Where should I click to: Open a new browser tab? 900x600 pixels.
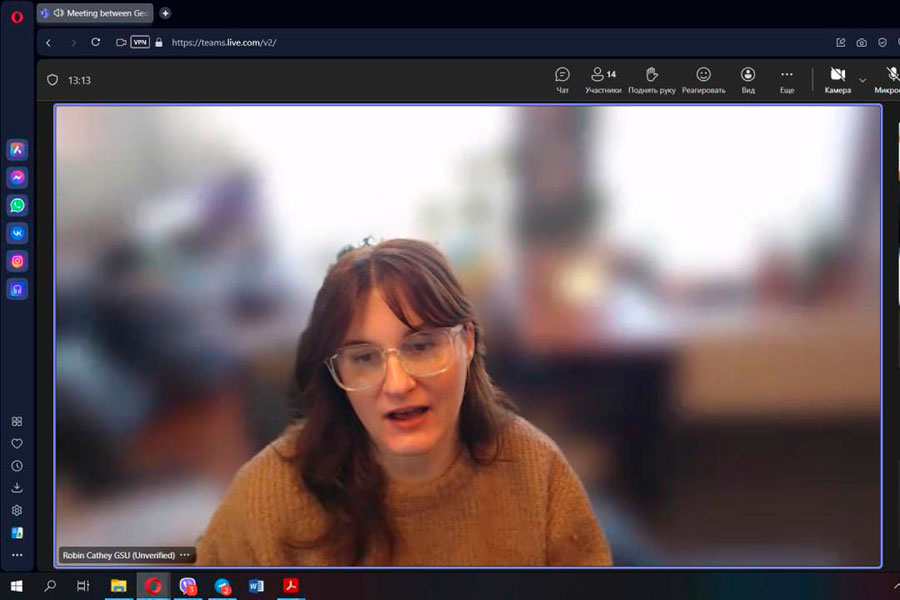pyautogui.click(x=165, y=13)
